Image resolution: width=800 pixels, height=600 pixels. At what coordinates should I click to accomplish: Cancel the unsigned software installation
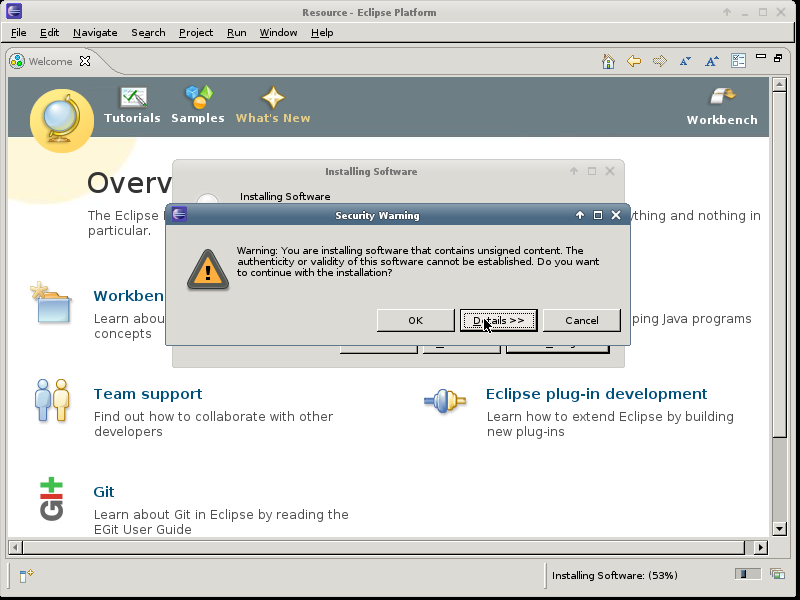582,320
